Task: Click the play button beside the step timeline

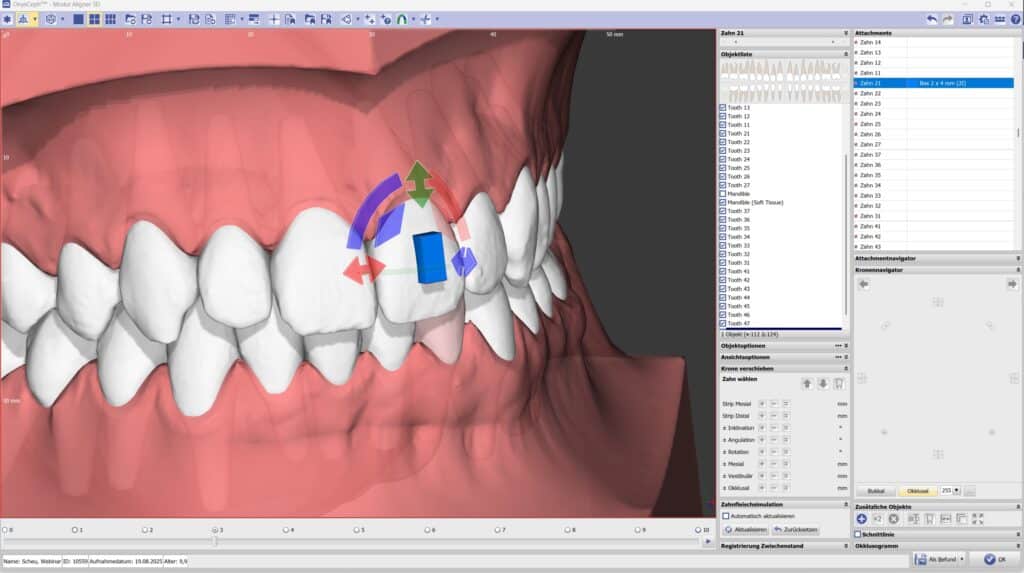Action: coord(708,541)
